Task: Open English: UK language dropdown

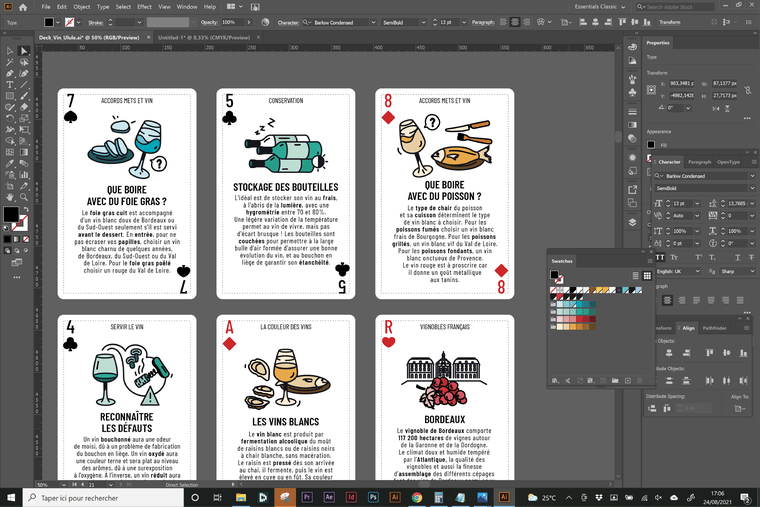Action: coord(697,271)
